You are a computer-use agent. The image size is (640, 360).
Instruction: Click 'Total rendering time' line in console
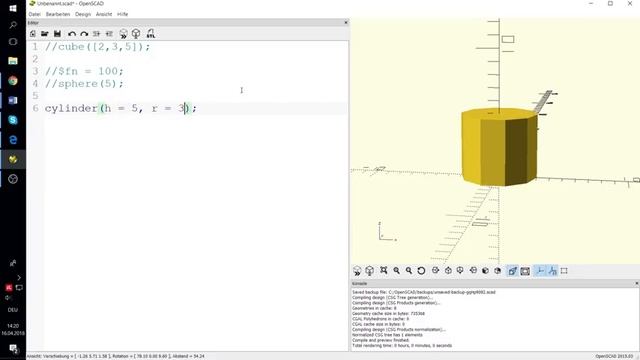pyautogui.click(x=402, y=345)
